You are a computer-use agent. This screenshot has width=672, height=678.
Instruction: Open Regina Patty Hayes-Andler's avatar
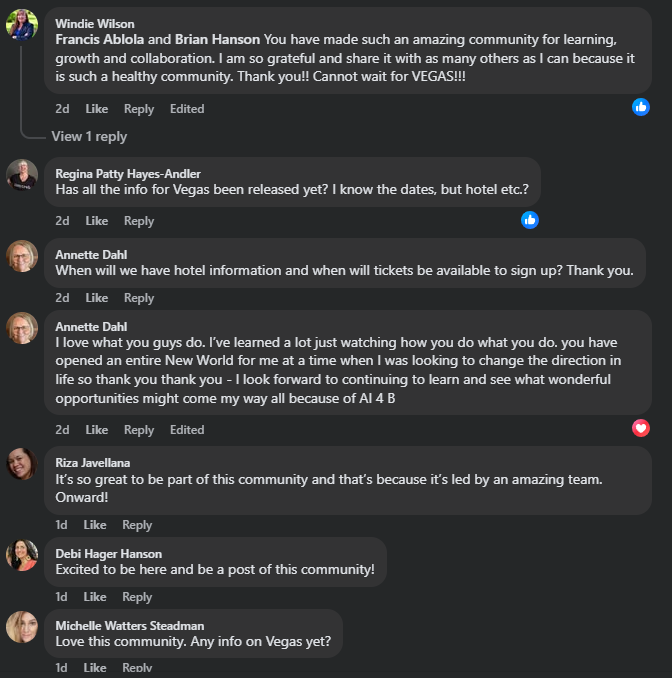[22, 175]
